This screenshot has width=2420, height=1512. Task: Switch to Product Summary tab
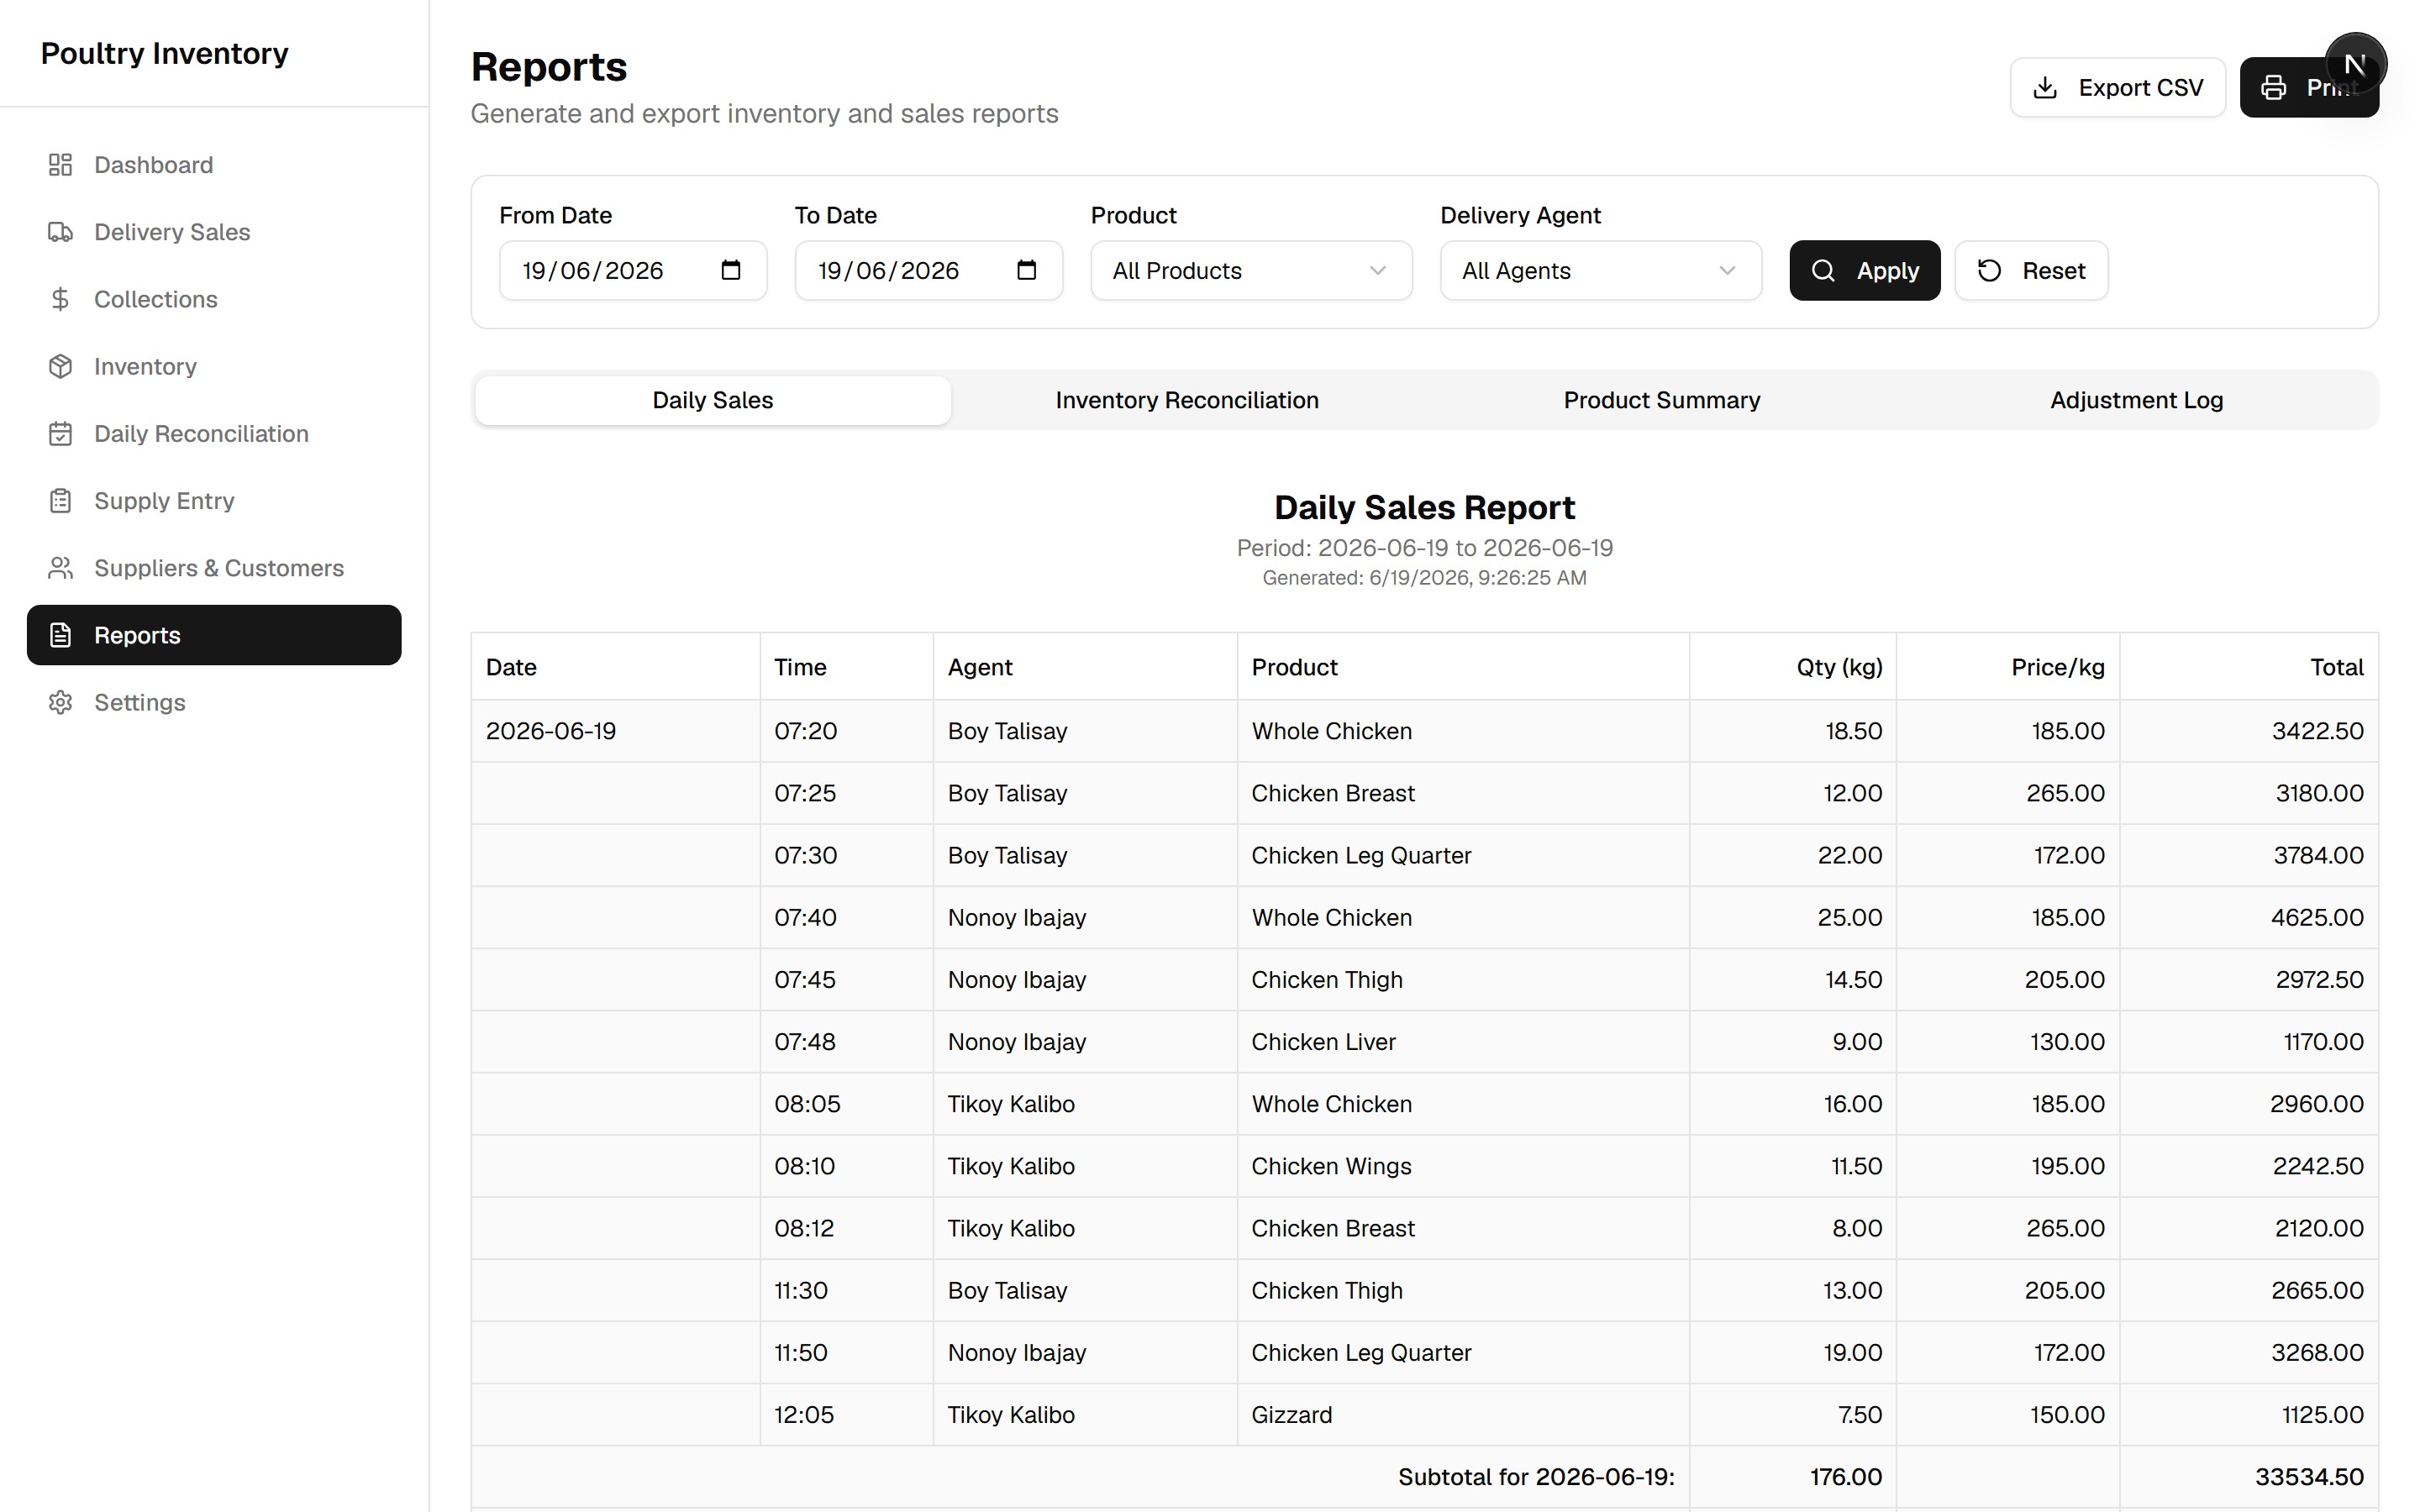click(x=1662, y=400)
